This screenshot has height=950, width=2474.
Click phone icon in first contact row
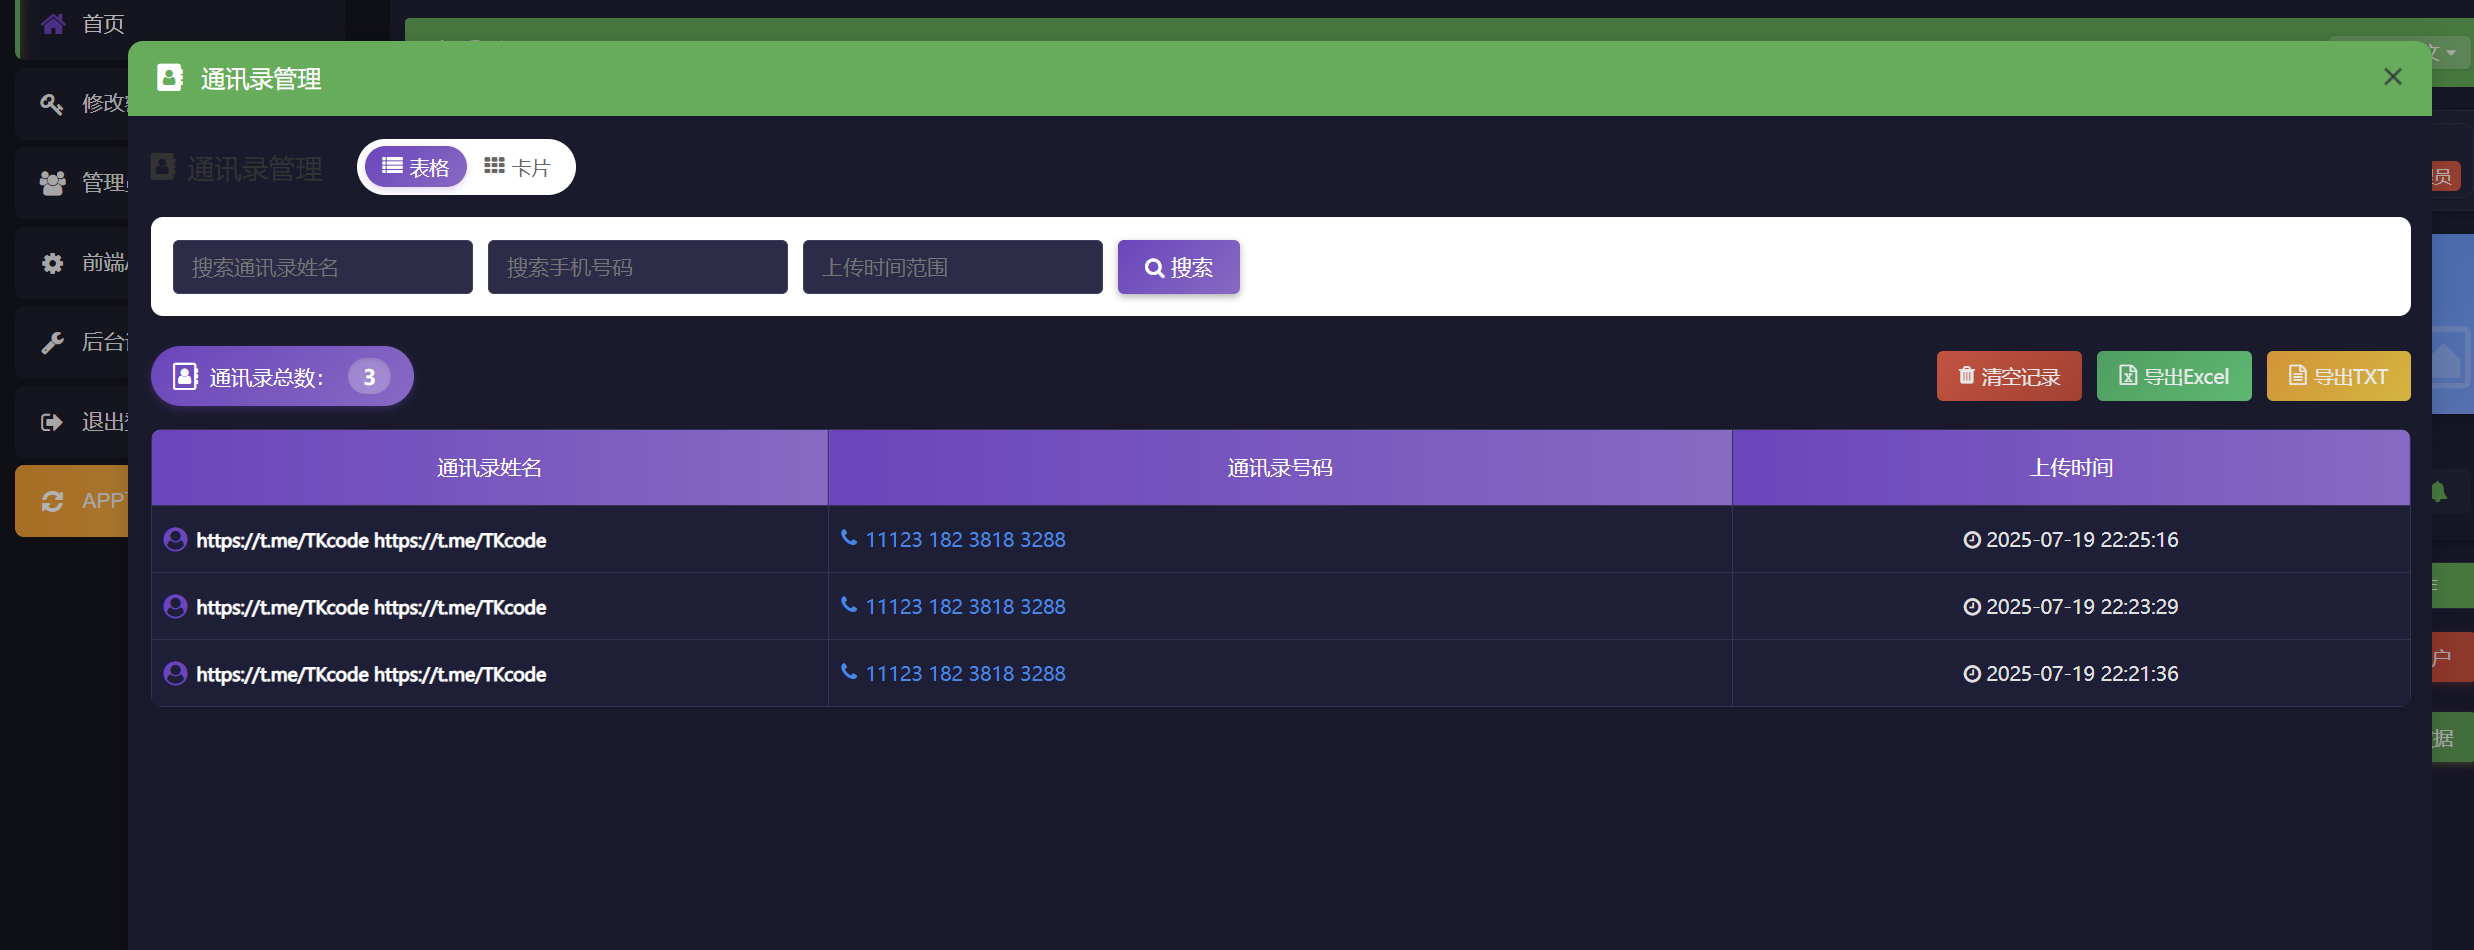point(849,538)
